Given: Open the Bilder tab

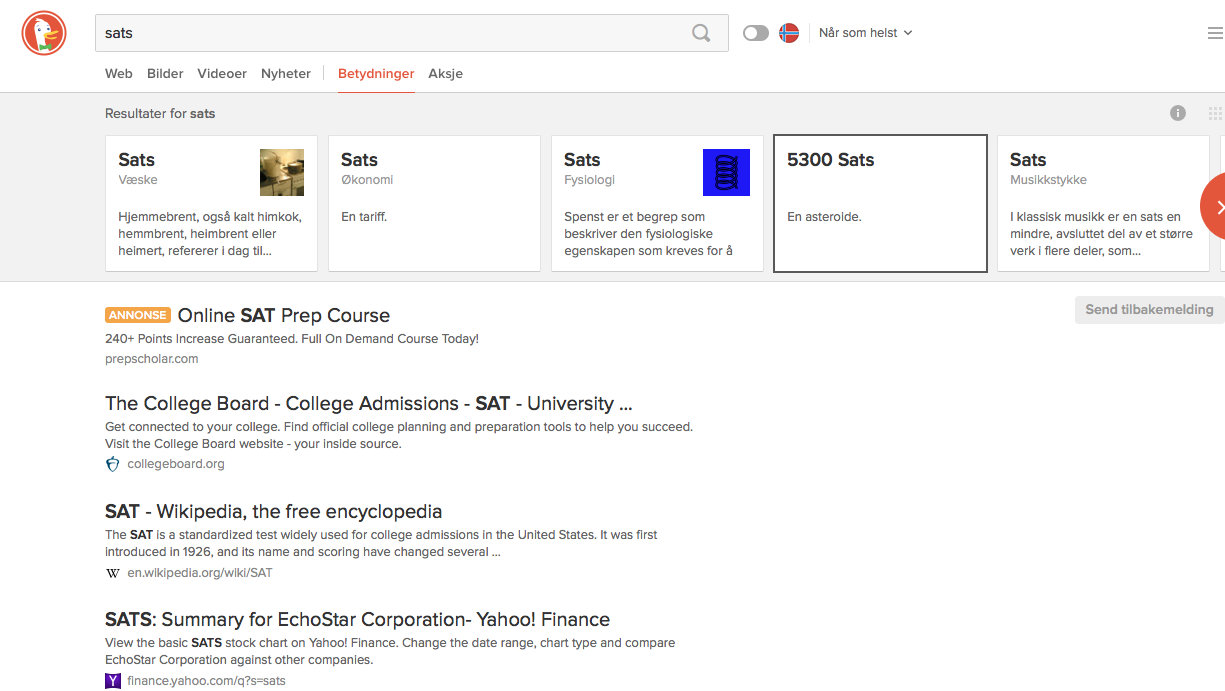Looking at the screenshot, I should click(x=165, y=73).
